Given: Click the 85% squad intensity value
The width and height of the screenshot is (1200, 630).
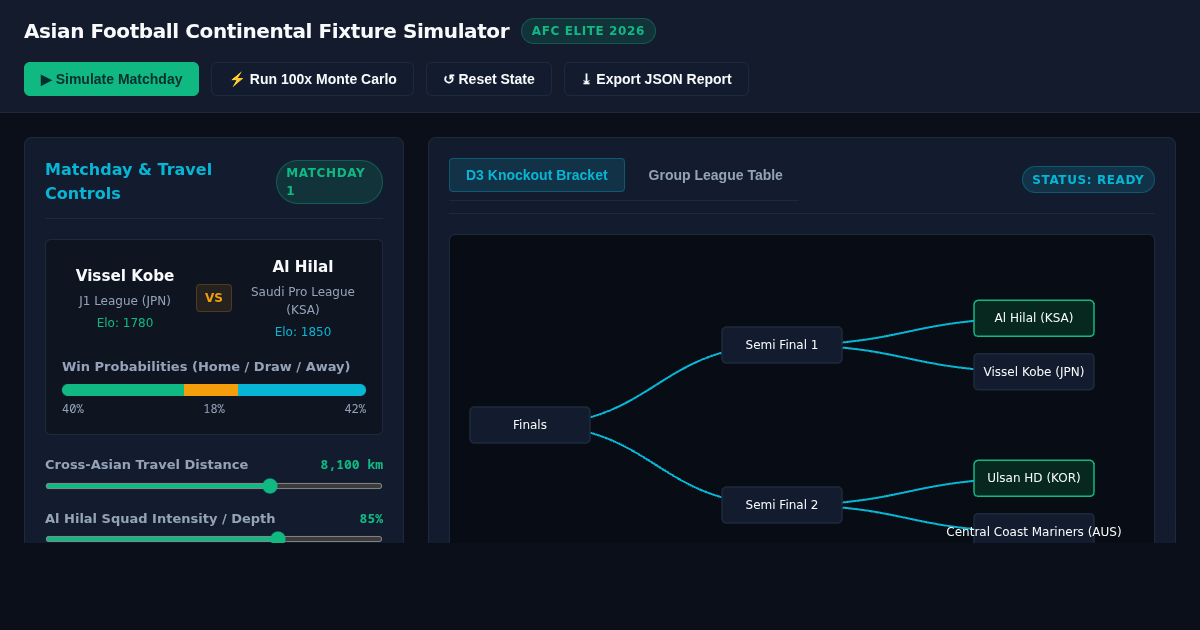Looking at the screenshot, I should click(x=371, y=519).
